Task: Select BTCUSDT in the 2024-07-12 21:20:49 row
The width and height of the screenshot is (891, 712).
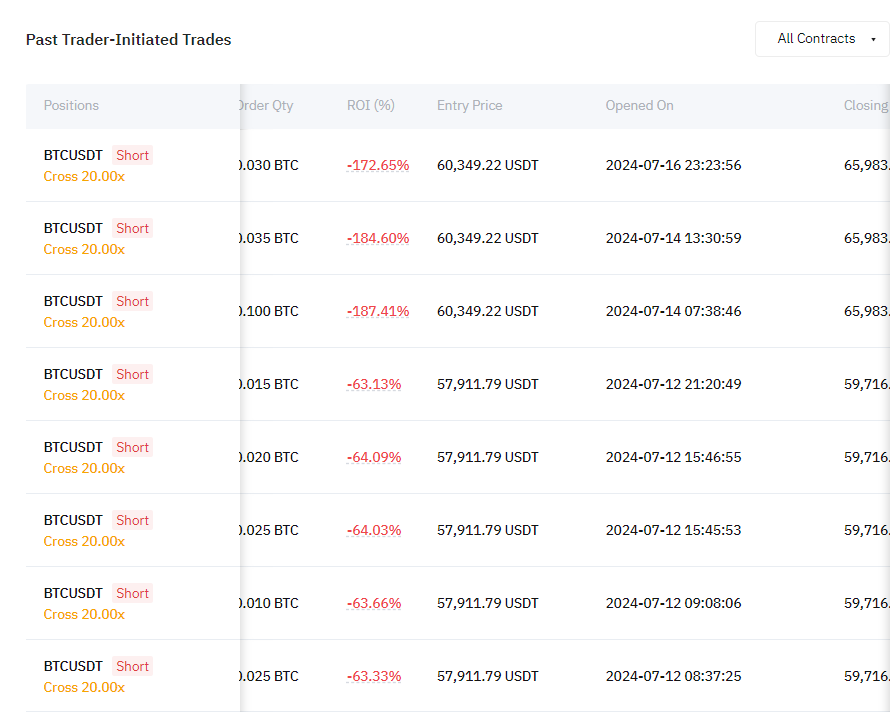Action: pyautogui.click(x=73, y=374)
